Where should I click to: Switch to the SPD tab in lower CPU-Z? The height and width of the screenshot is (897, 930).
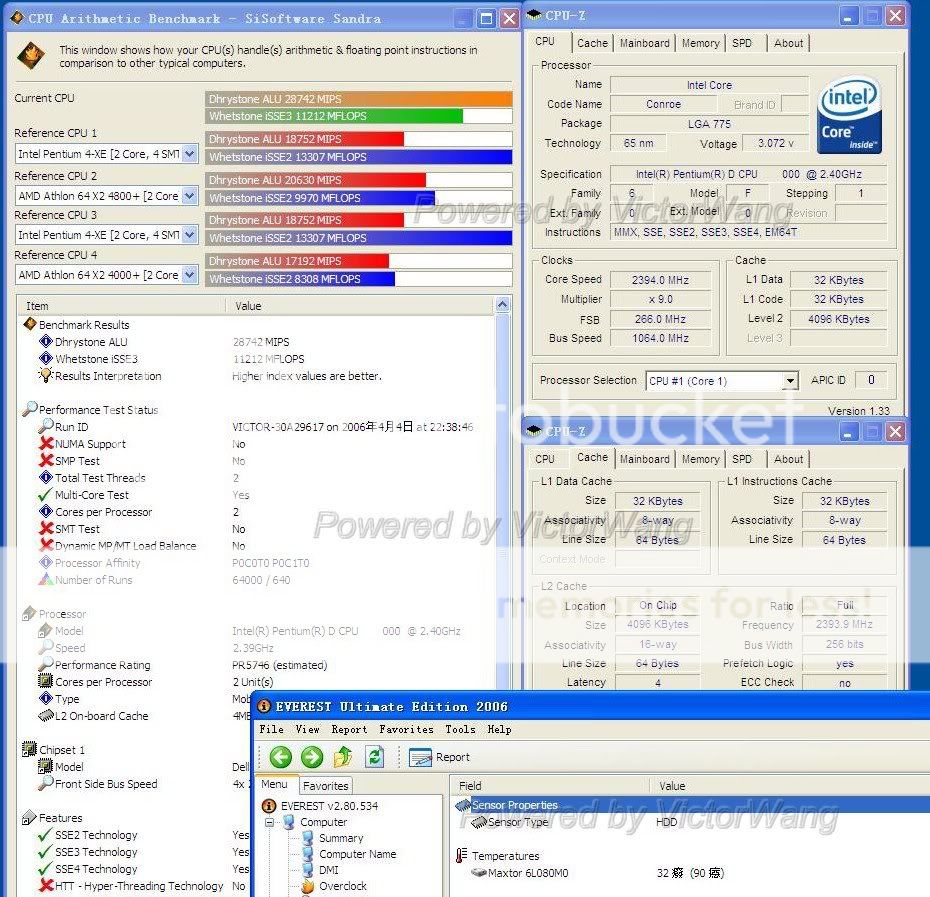pyautogui.click(x=742, y=459)
